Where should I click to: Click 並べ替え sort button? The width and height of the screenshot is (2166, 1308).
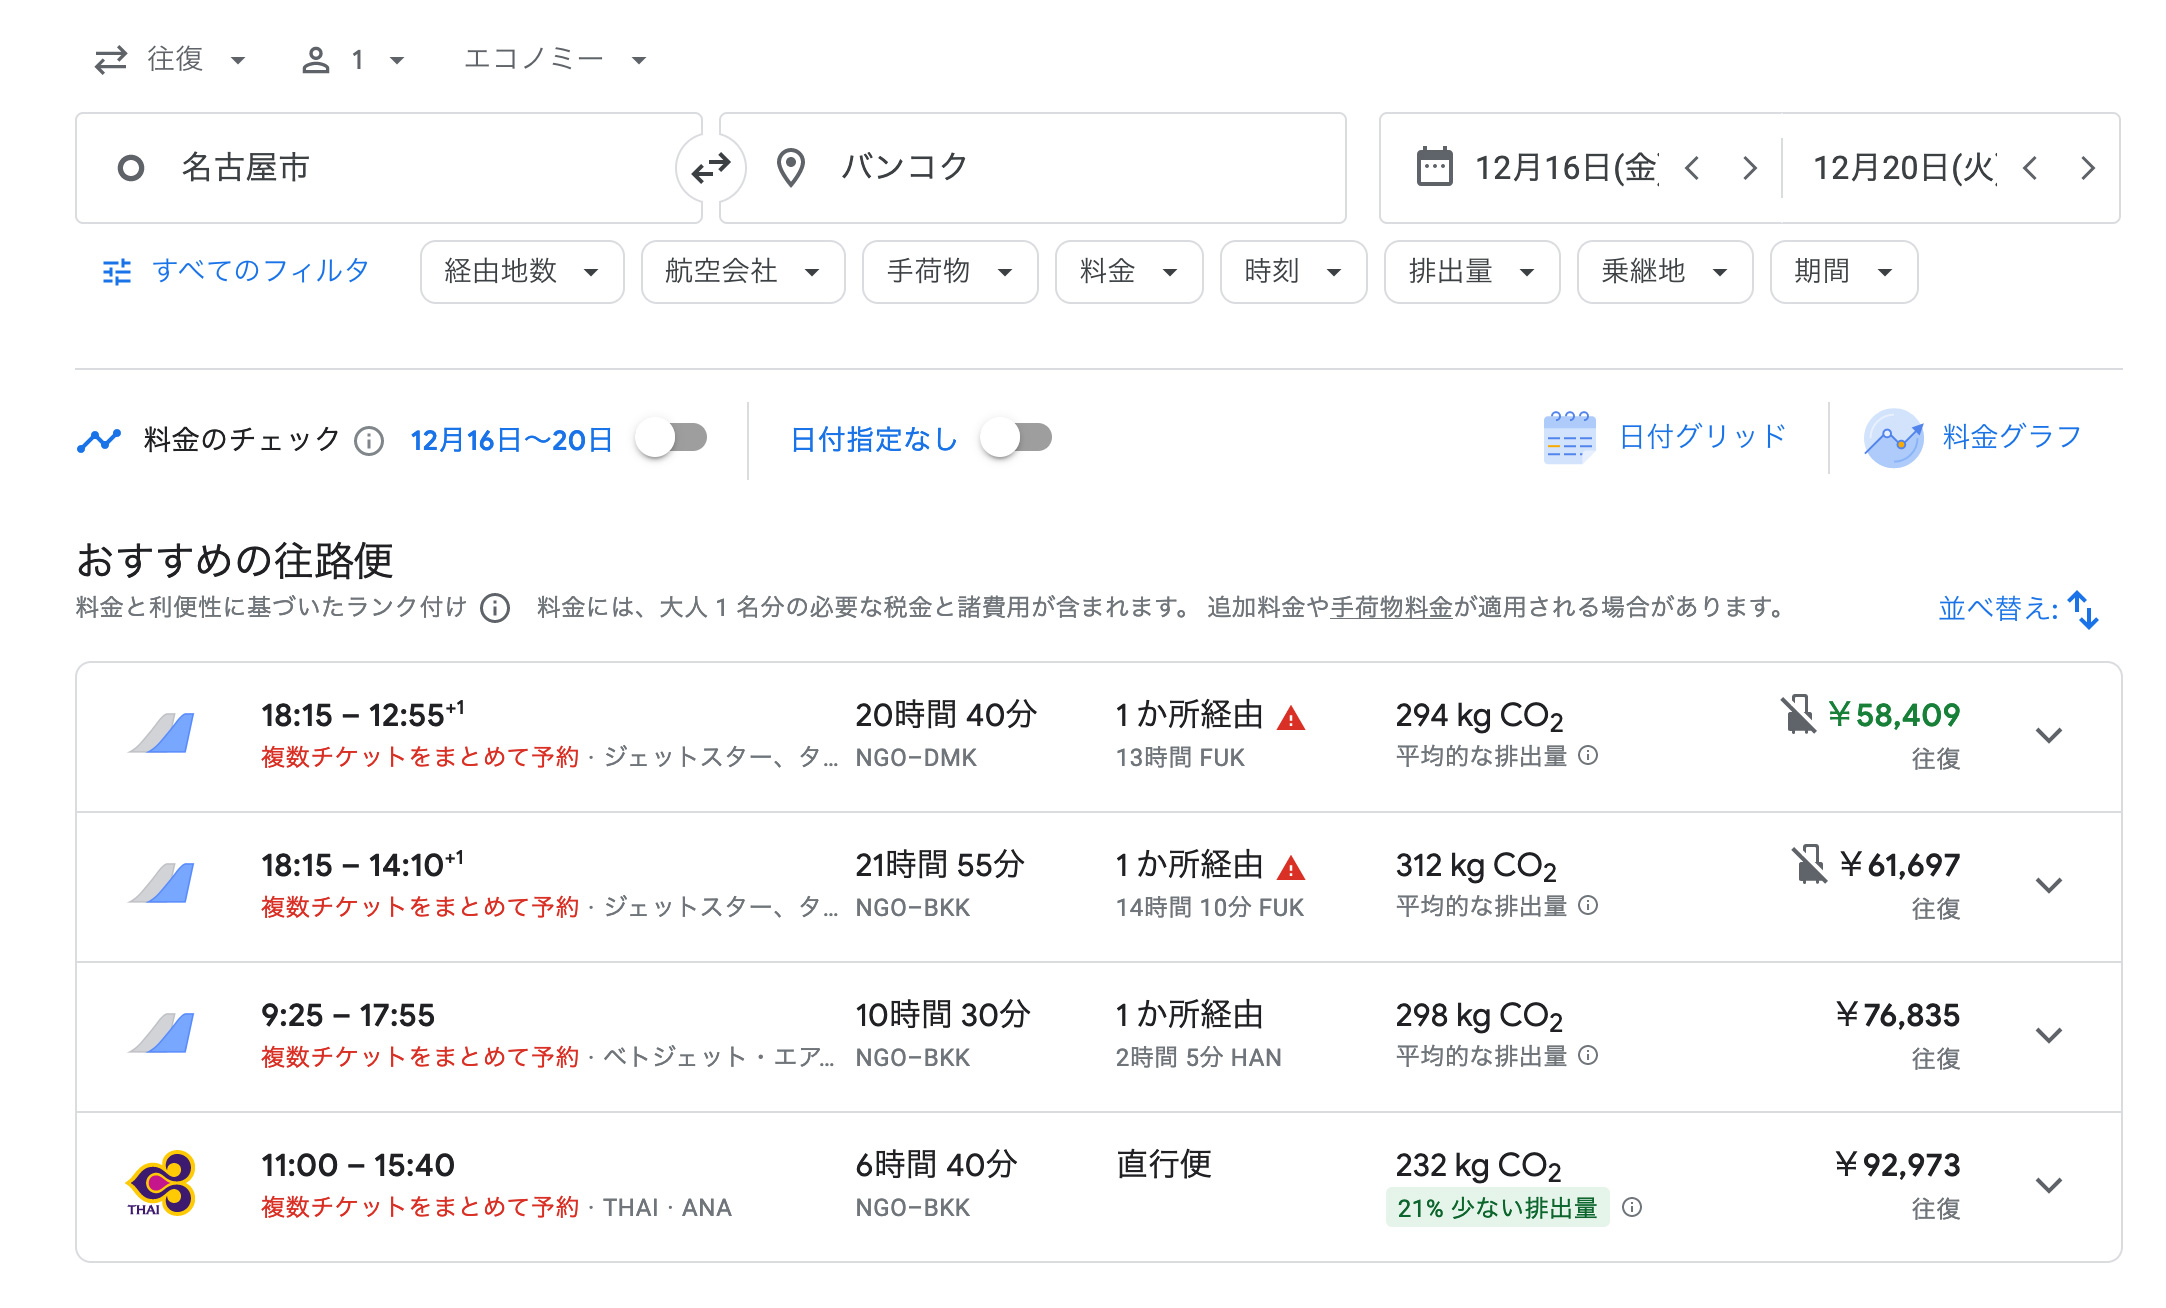pos(2018,608)
